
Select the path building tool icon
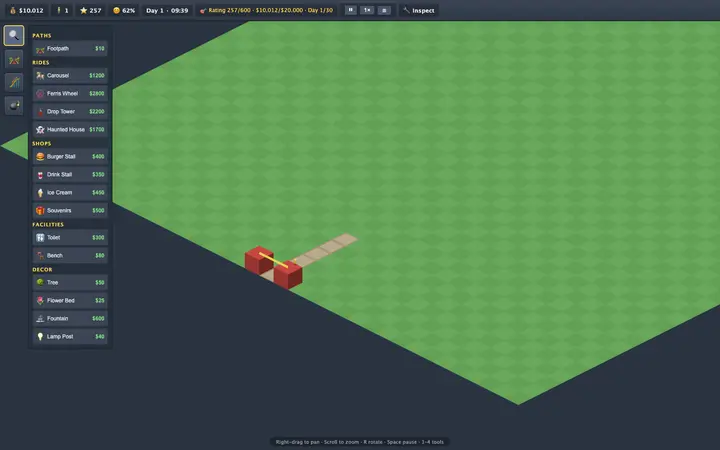pyautogui.click(x=14, y=60)
